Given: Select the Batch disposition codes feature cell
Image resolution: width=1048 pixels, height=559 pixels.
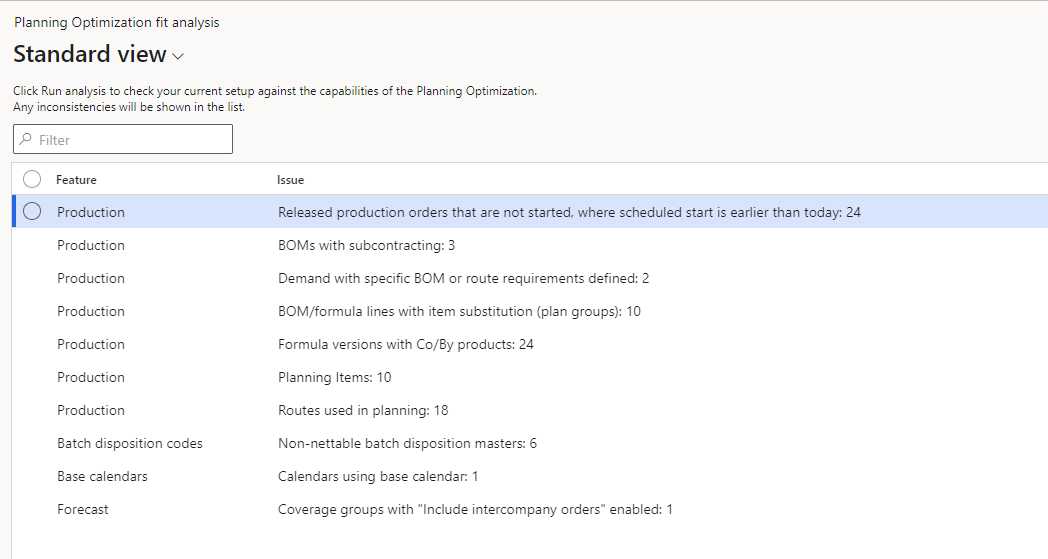Looking at the screenshot, I should [130, 443].
